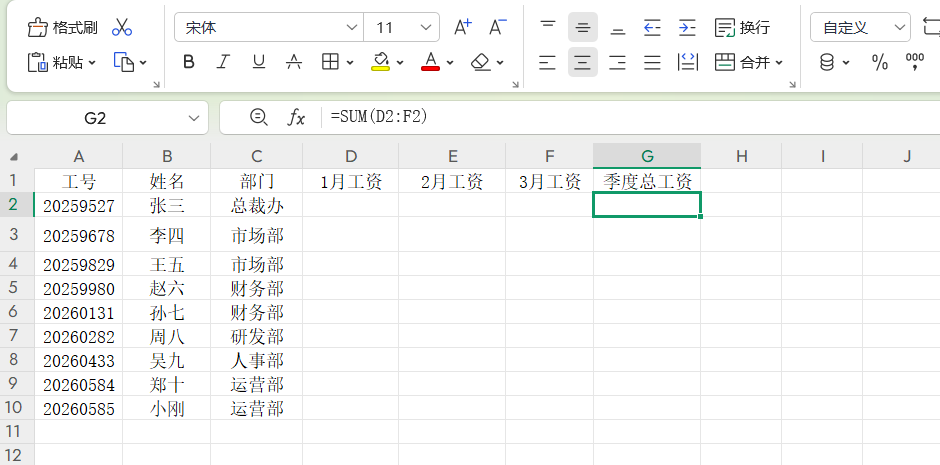Toggle Bold formatting
The height and width of the screenshot is (465, 940).
click(x=189, y=62)
